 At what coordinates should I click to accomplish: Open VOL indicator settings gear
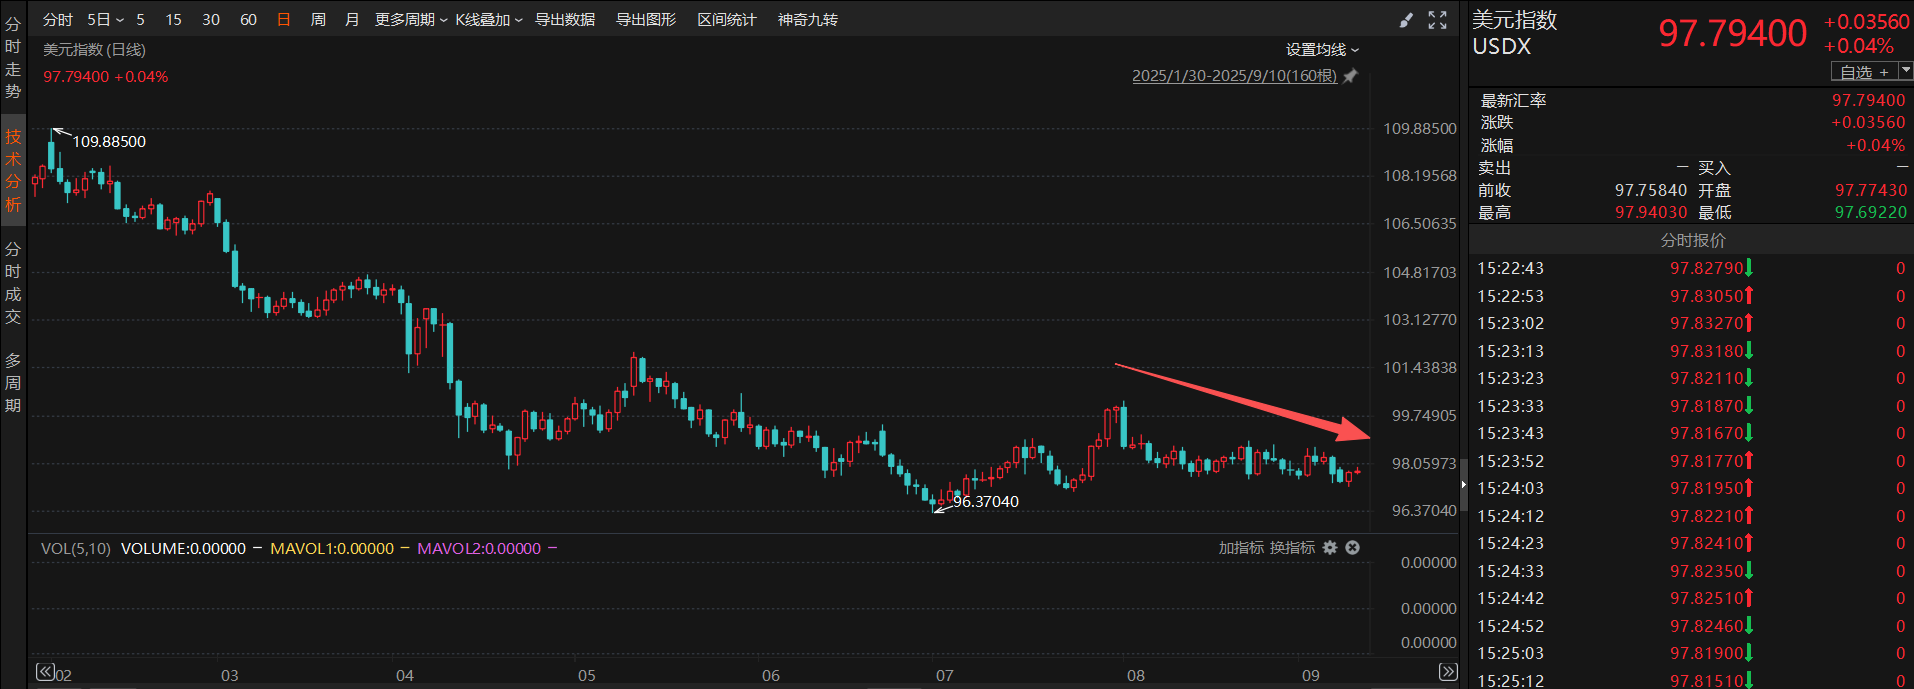(x=1330, y=548)
